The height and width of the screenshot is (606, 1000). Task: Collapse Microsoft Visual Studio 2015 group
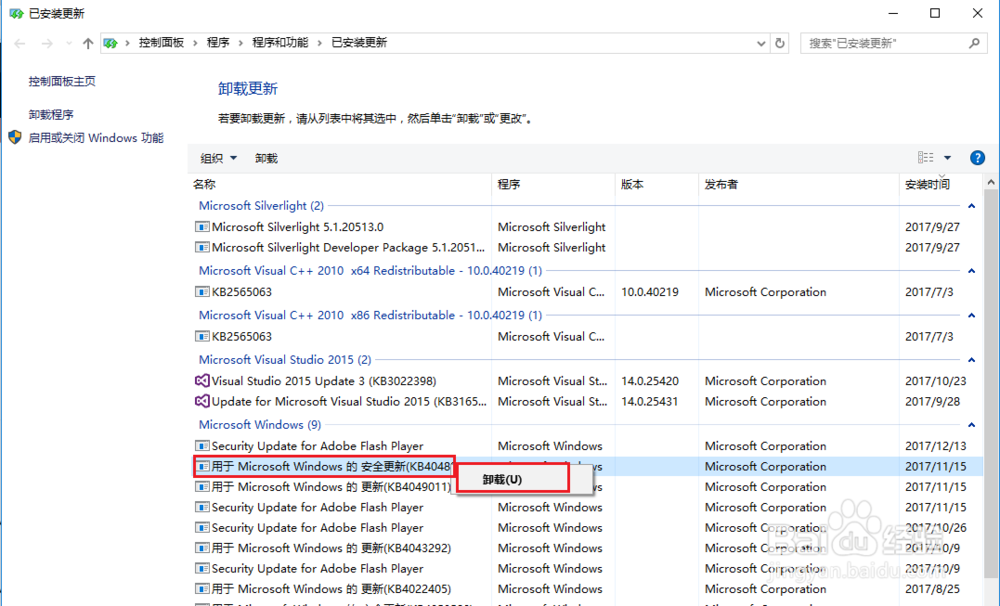point(971,360)
